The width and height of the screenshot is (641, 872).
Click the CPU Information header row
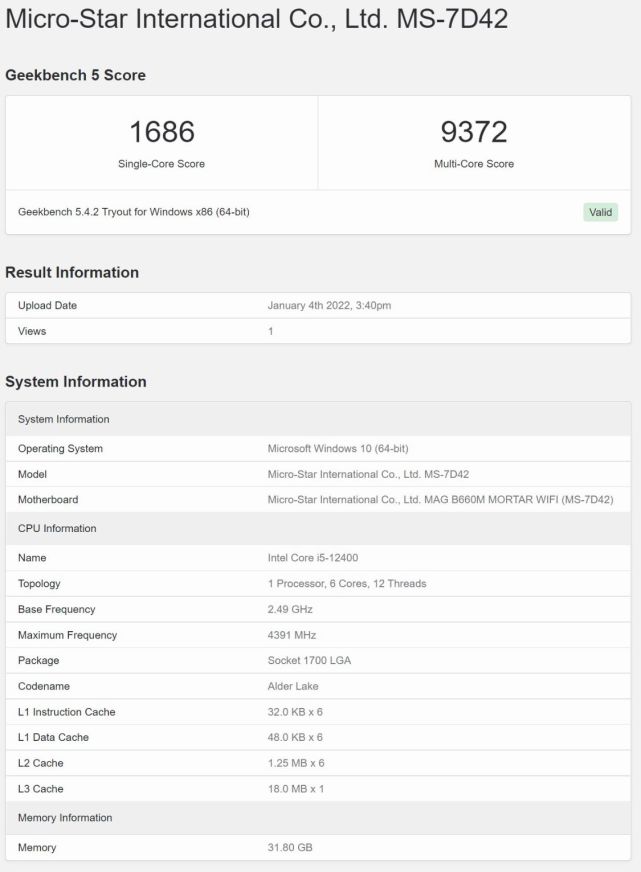pyautogui.click(x=318, y=528)
